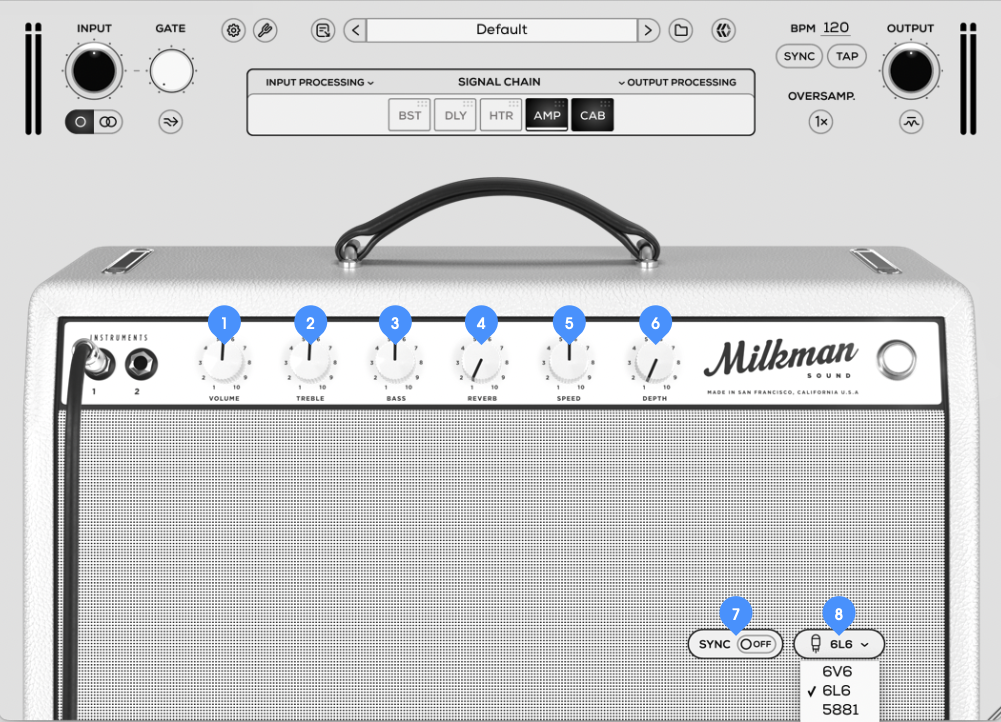Image resolution: width=1001 pixels, height=722 pixels.
Task: Open the settings gear icon
Action: coord(233,30)
